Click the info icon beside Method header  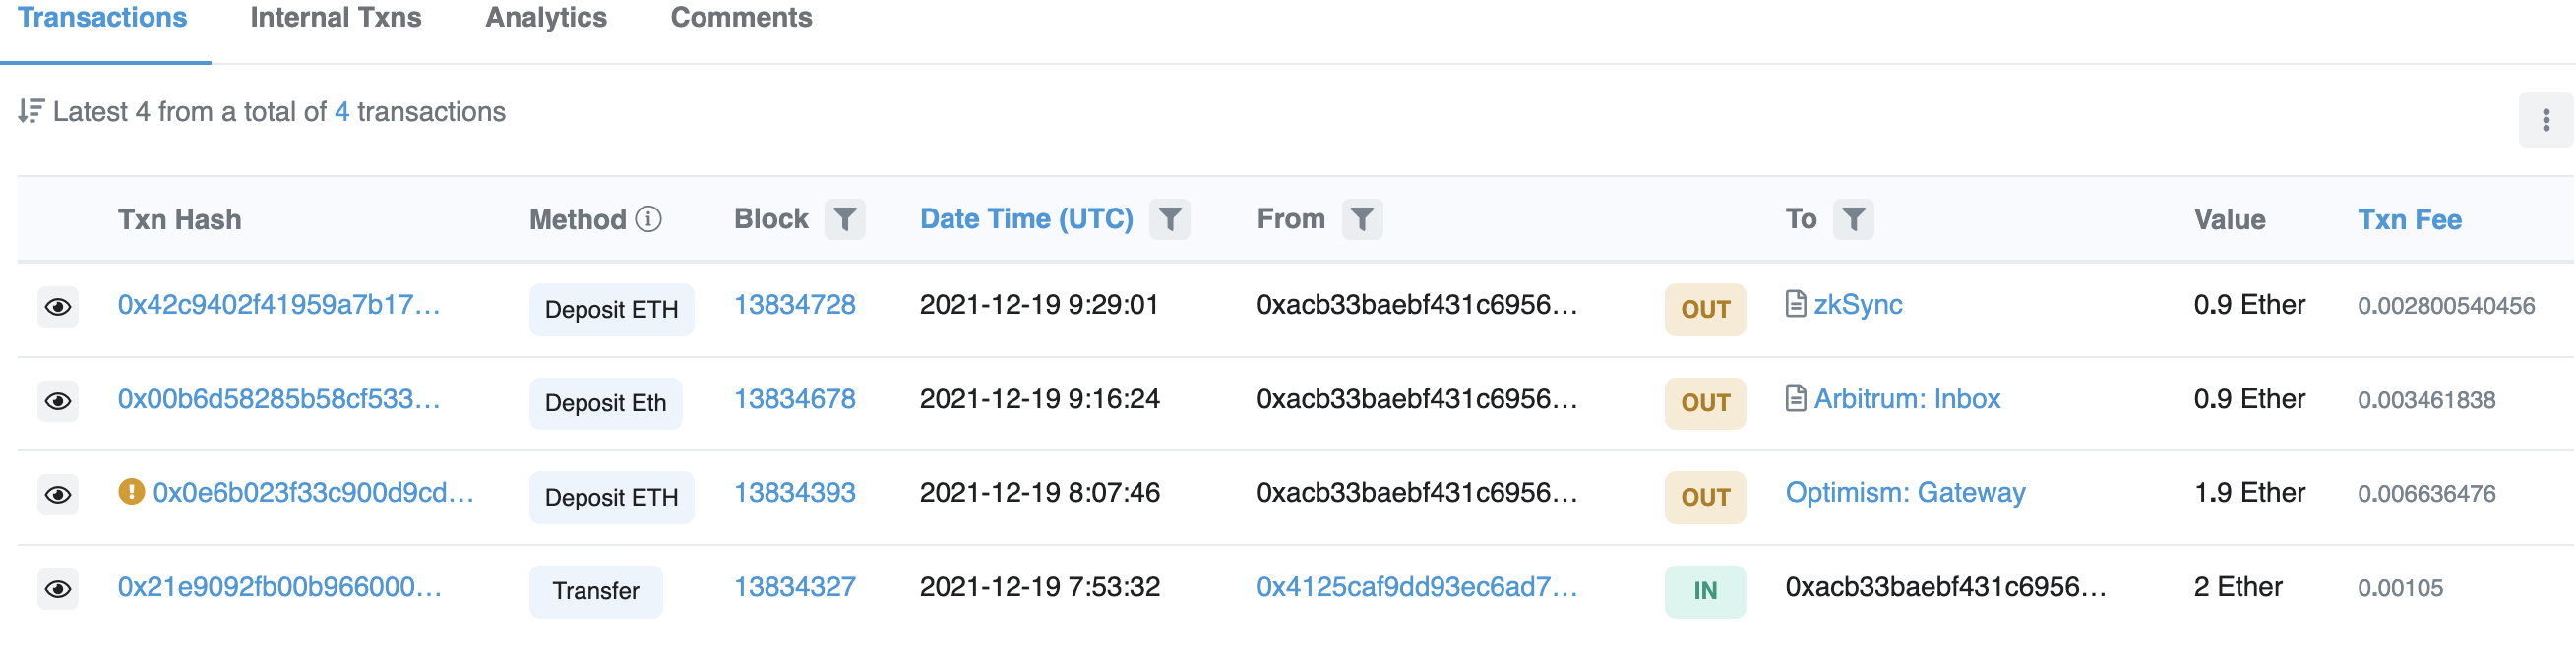click(x=649, y=218)
